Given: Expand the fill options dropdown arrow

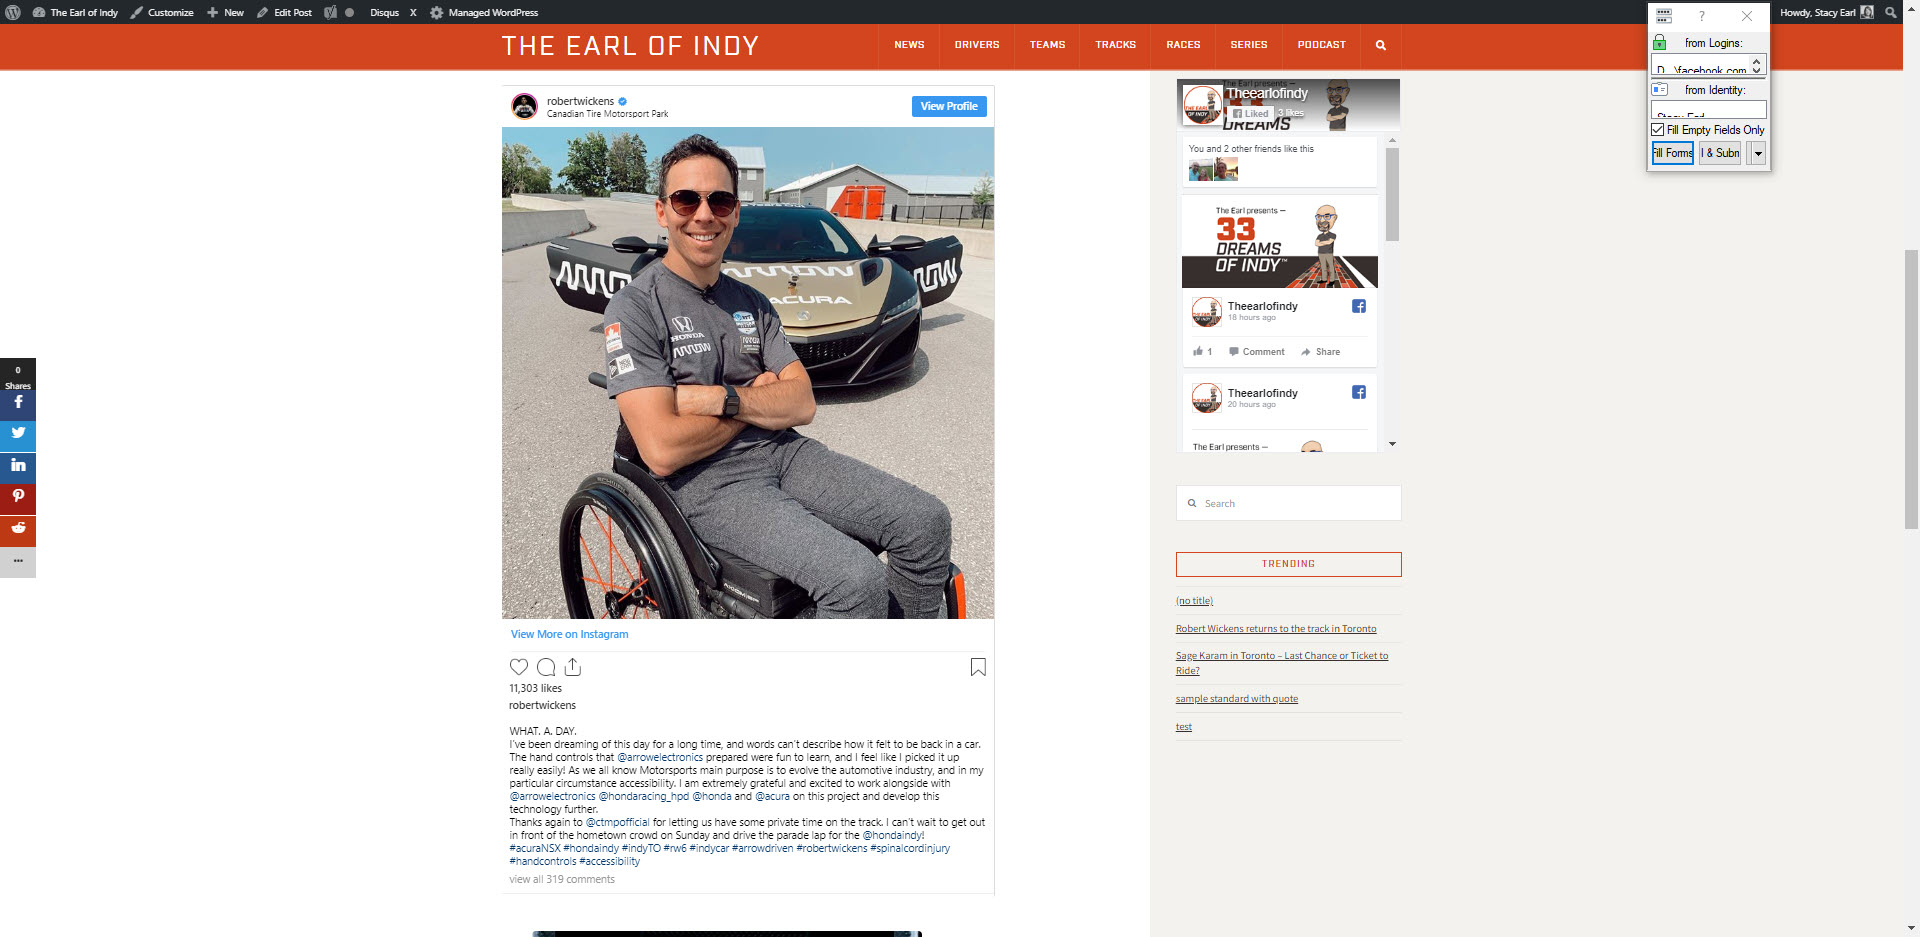Looking at the screenshot, I should (1758, 153).
